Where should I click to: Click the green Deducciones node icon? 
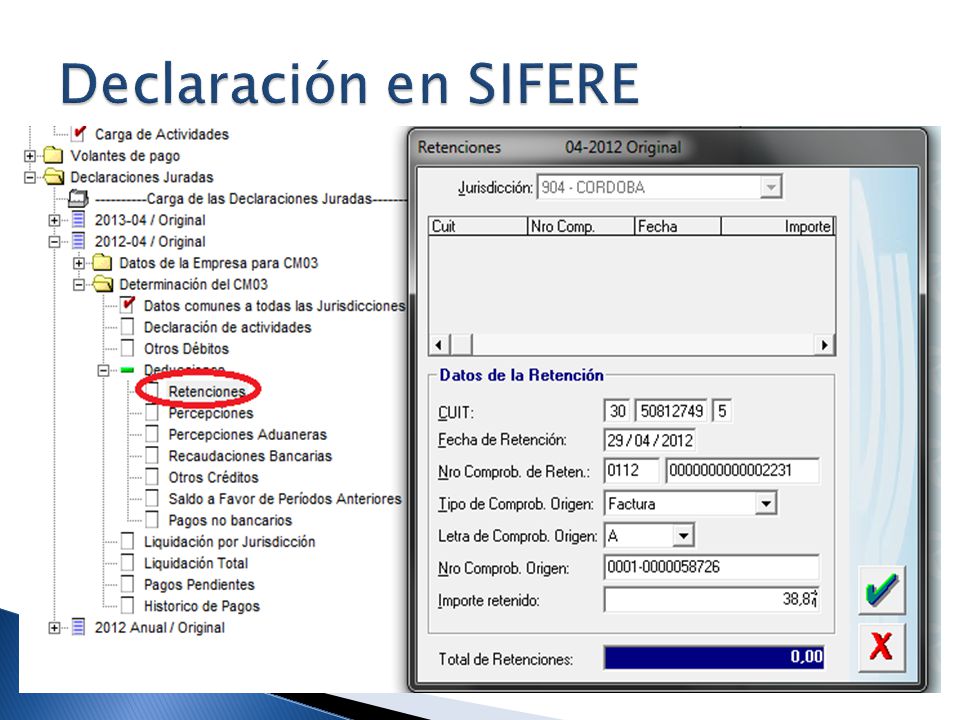coord(127,370)
